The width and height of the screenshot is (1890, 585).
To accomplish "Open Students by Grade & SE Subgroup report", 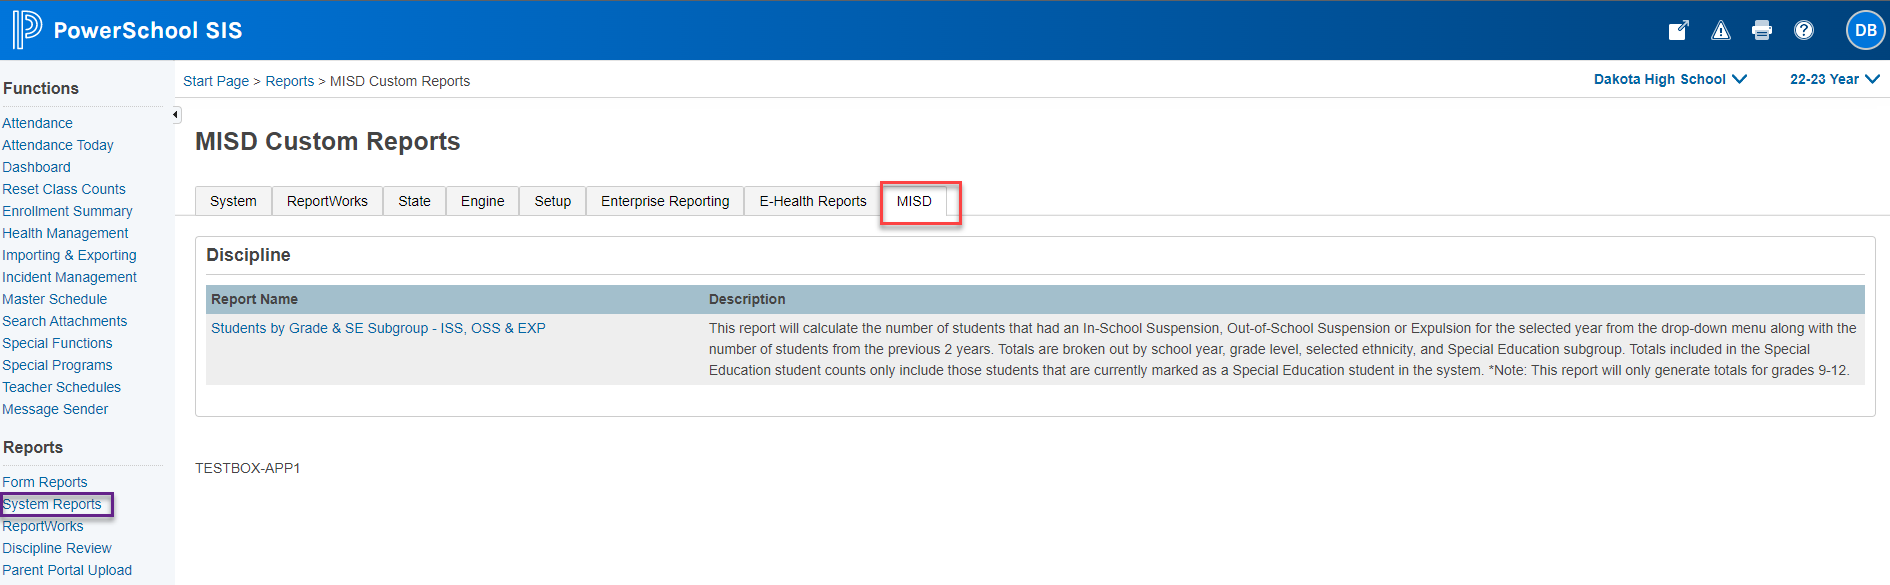I will pyautogui.click(x=378, y=328).
